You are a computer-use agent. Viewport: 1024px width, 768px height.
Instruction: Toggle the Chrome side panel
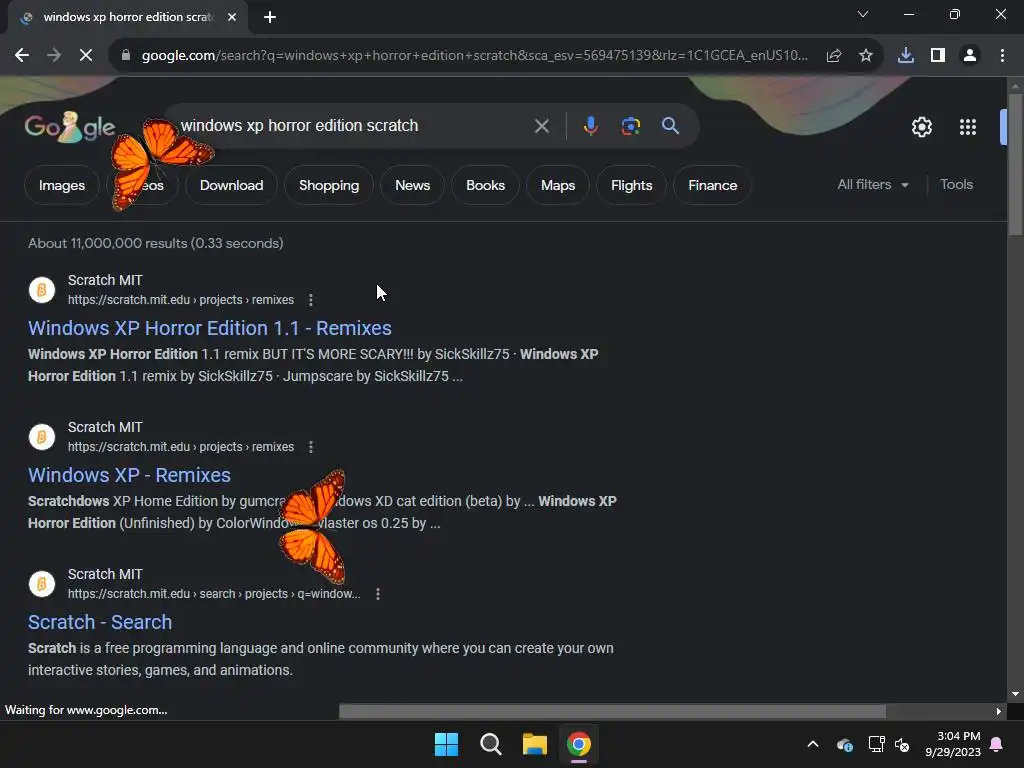937,56
